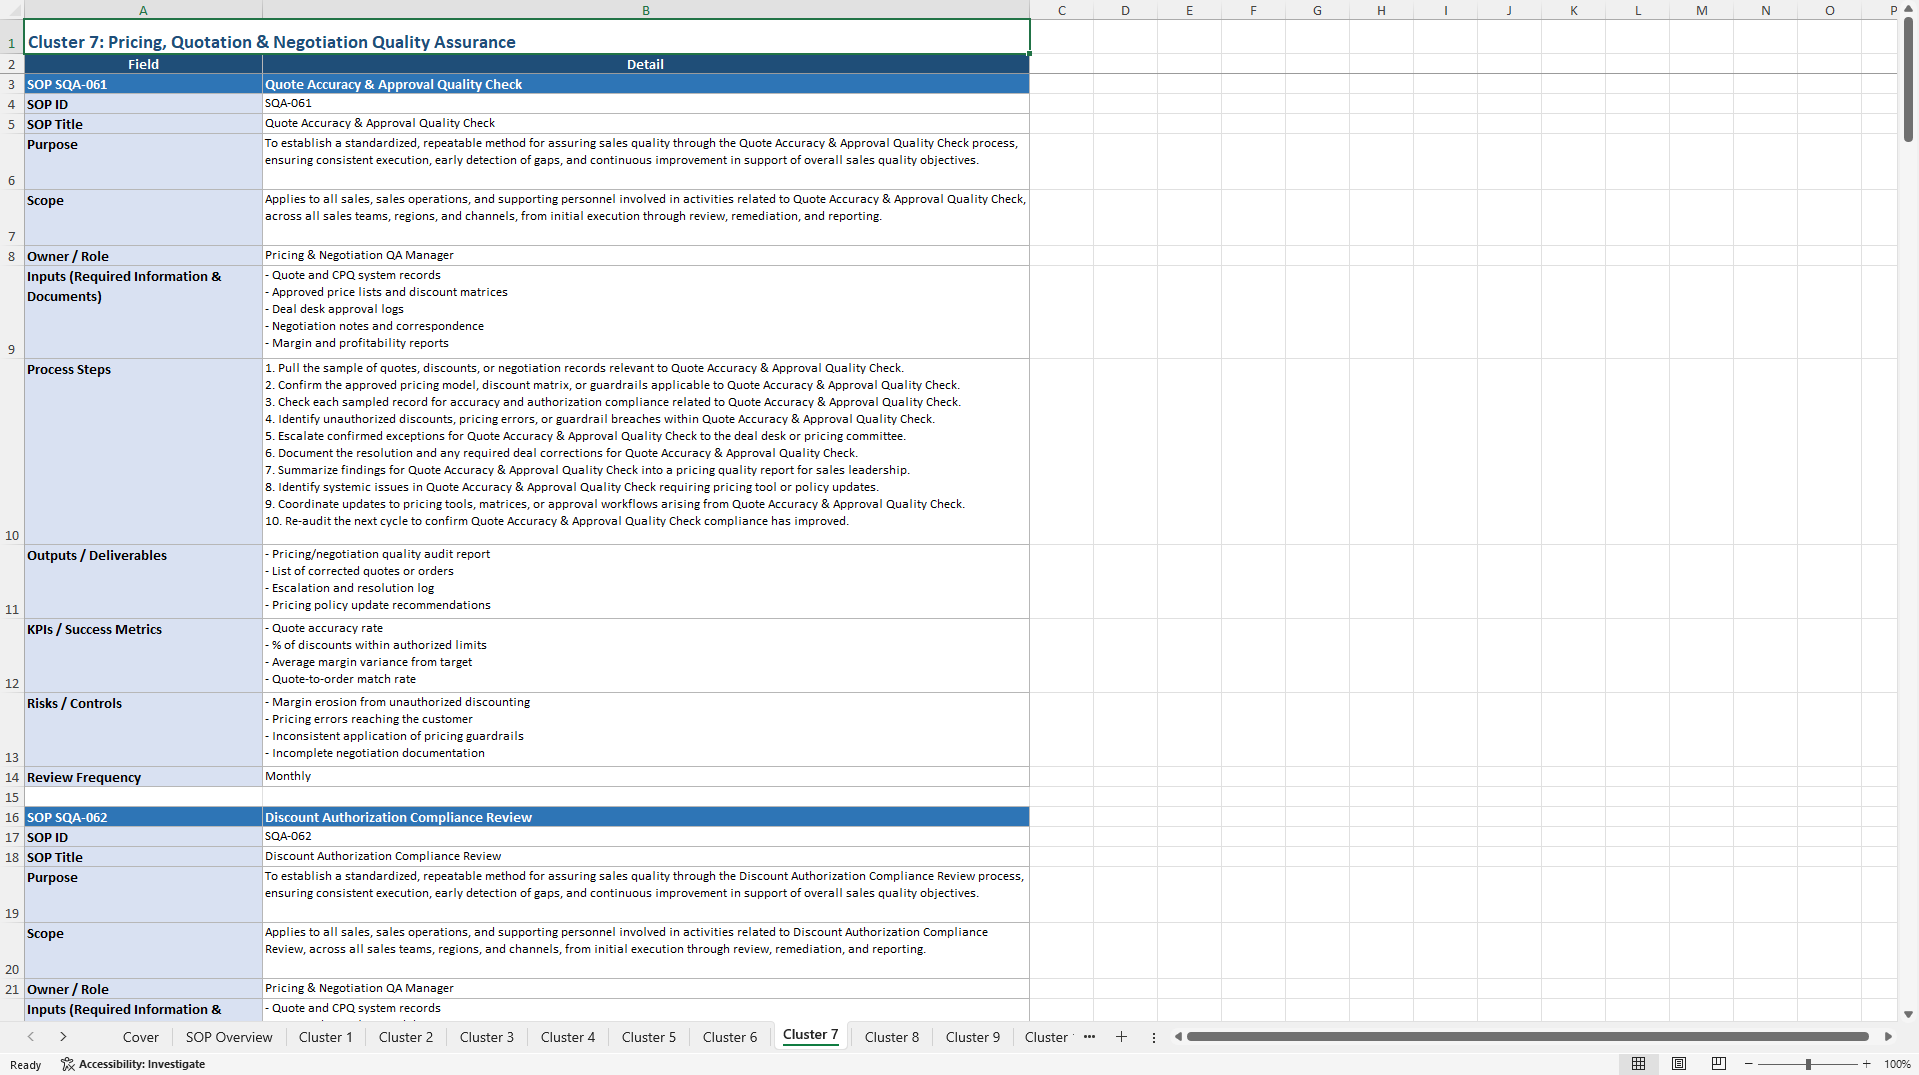Switch to Cluster 9 sheet
Image resolution: width=1919 pixels, height=1075 pixels.
tap(973, 1037)
